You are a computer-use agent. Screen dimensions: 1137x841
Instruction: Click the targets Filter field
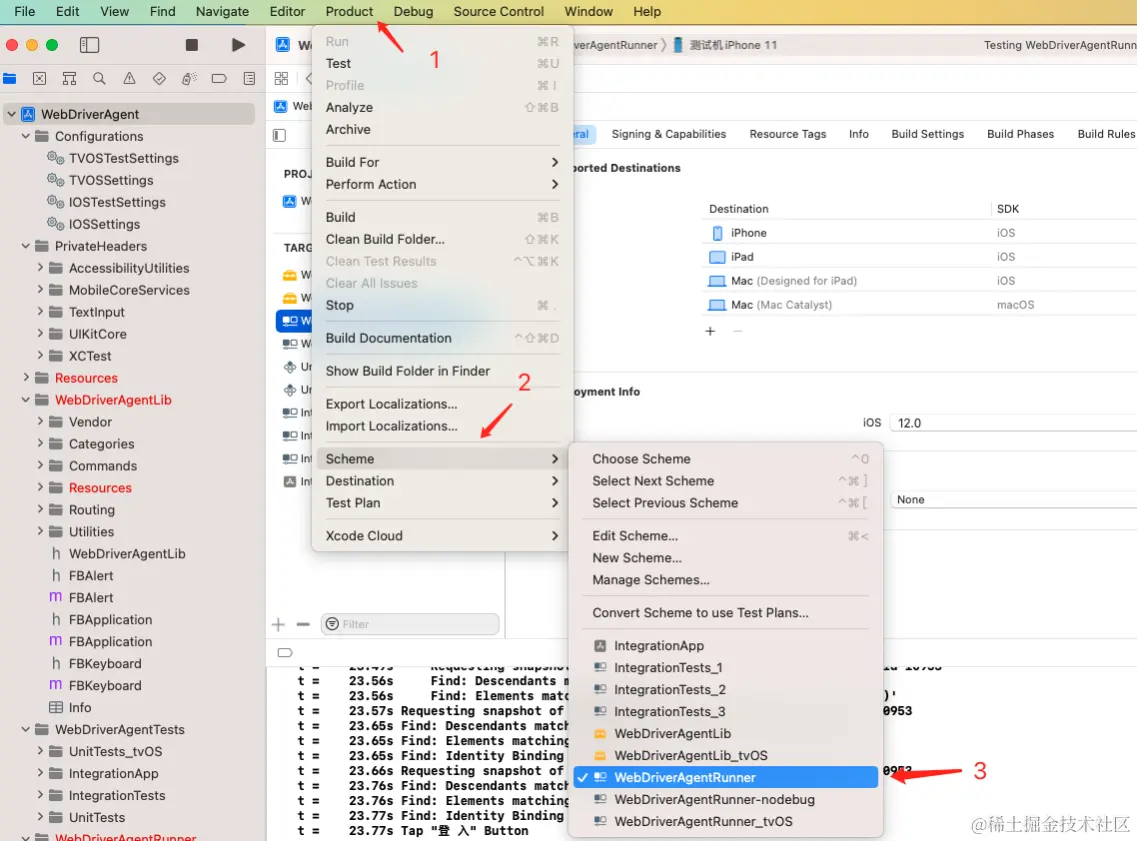(x=410, y=624)
